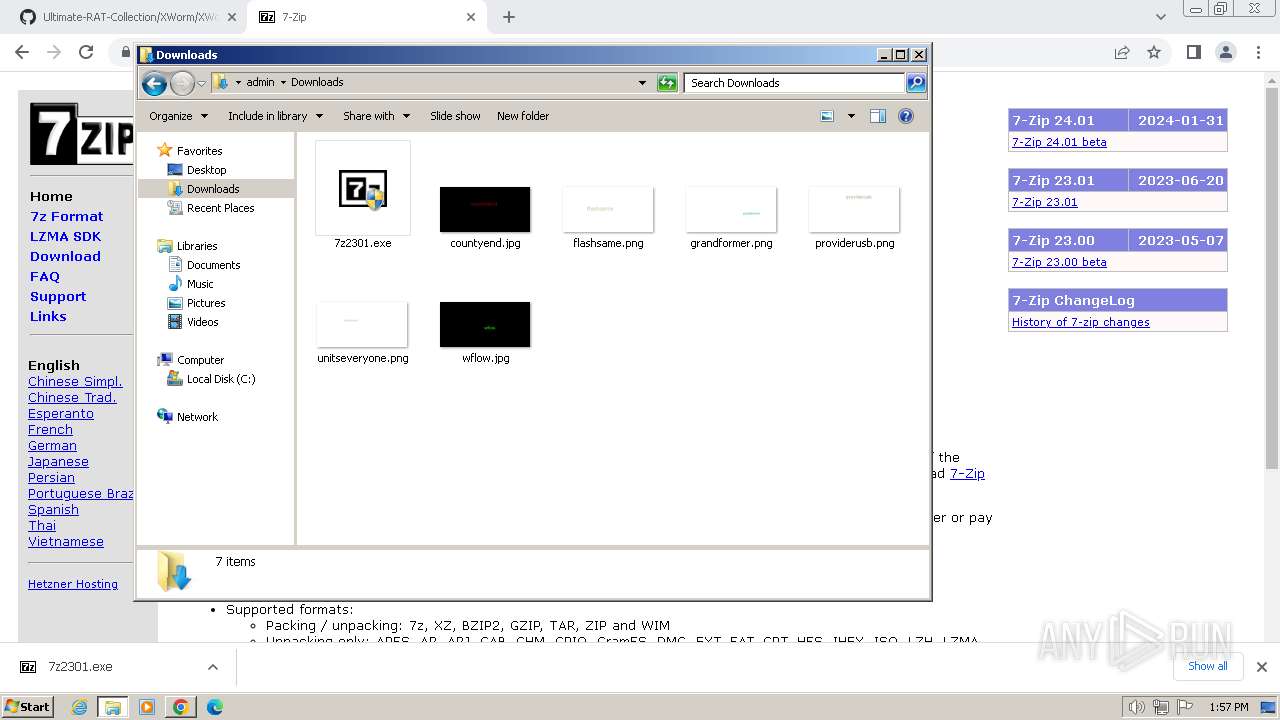Image resolution: width=1280 pixels, height=720 pixels.
Task: Open Chrome three-dot menu
Action: (x=1257, y=52)
